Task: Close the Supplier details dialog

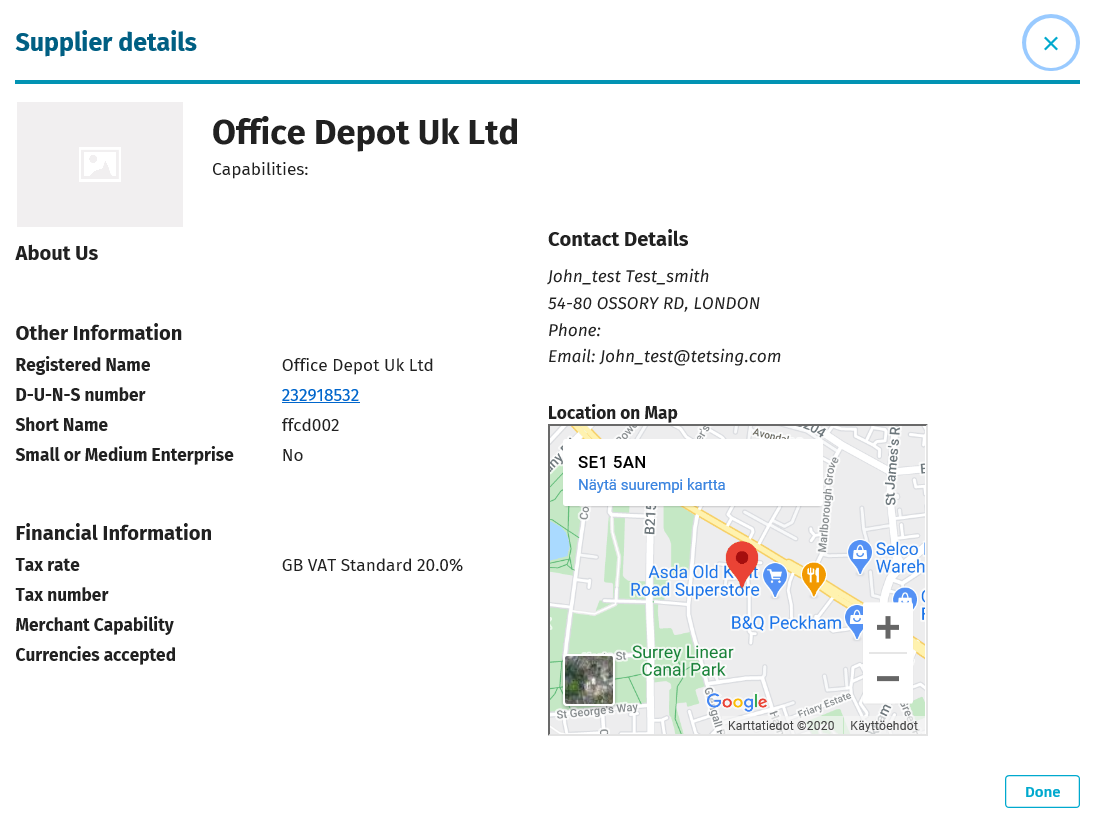Action: click(x=1050, y=43)
